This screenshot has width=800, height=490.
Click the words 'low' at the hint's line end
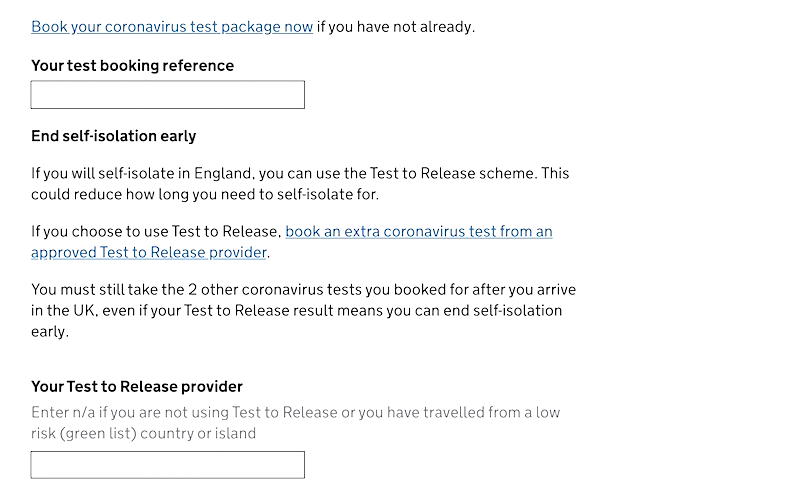pos(548,412)
